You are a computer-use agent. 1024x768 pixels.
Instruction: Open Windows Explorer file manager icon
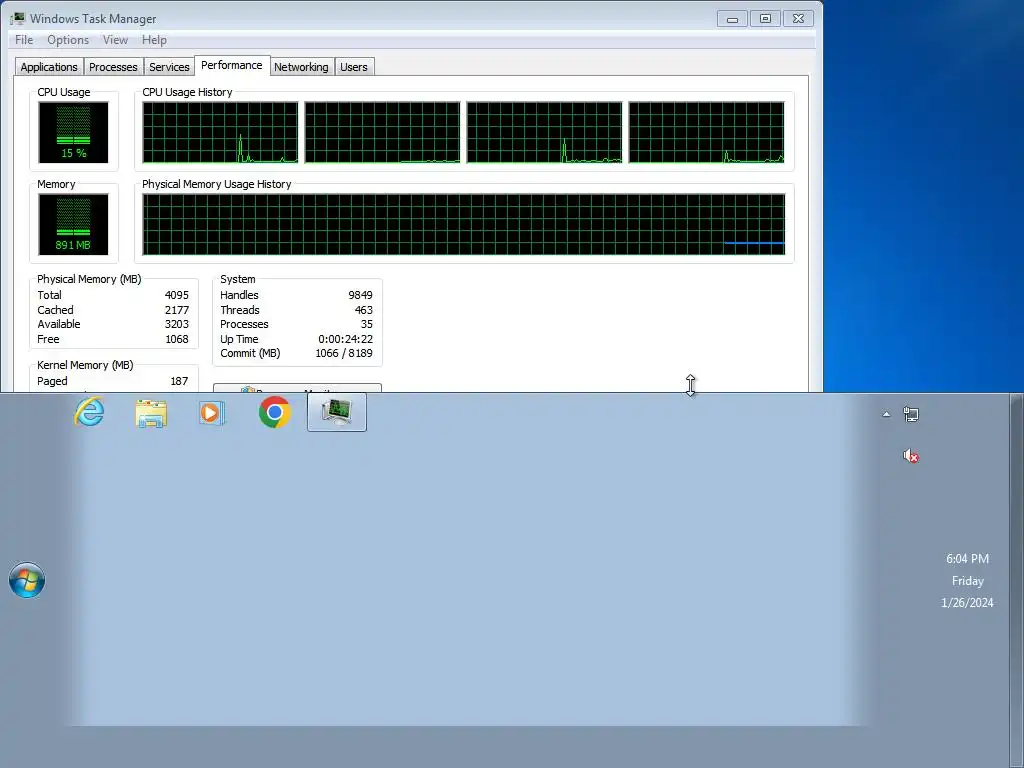point(151,413)
